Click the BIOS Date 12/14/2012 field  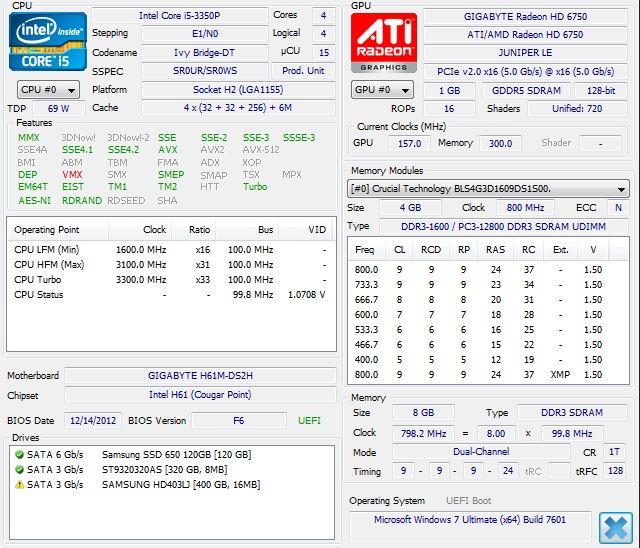(x=93, y=421)
